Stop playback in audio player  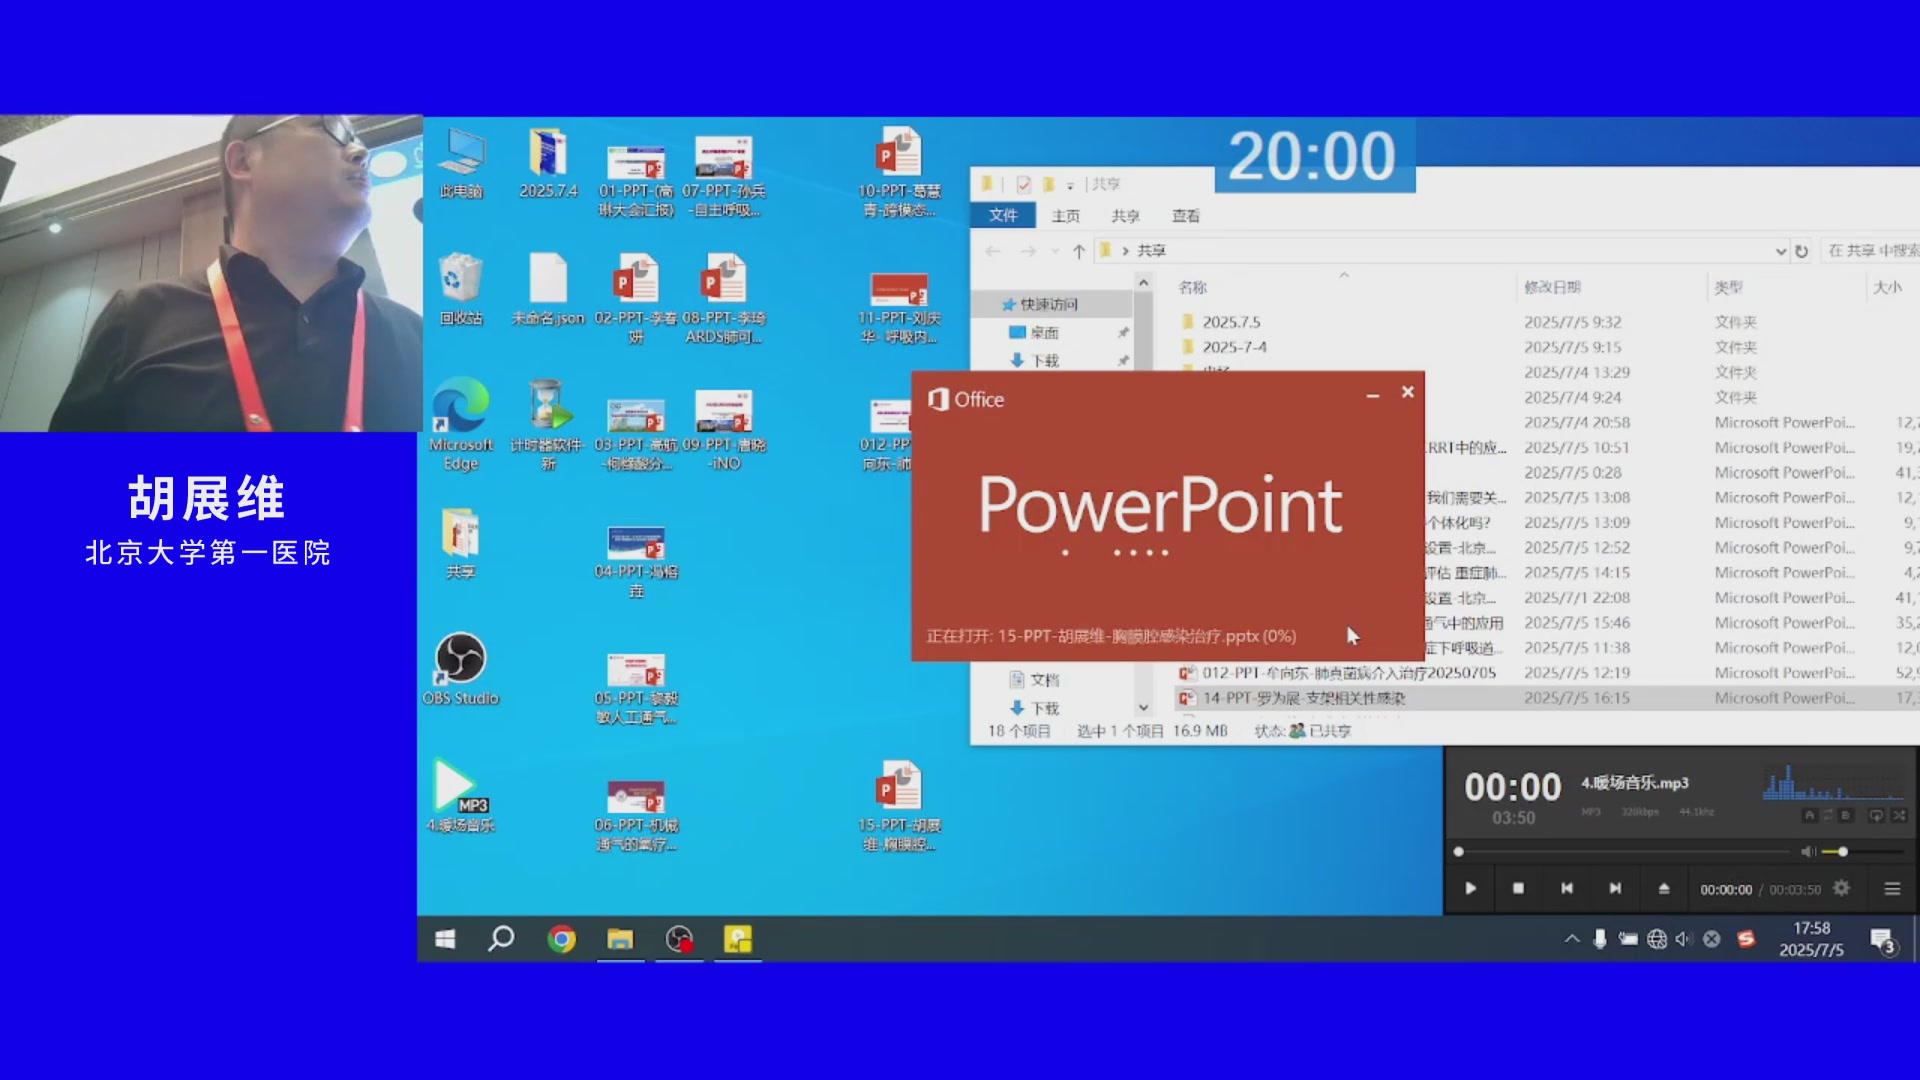[x=1518, y=888]
